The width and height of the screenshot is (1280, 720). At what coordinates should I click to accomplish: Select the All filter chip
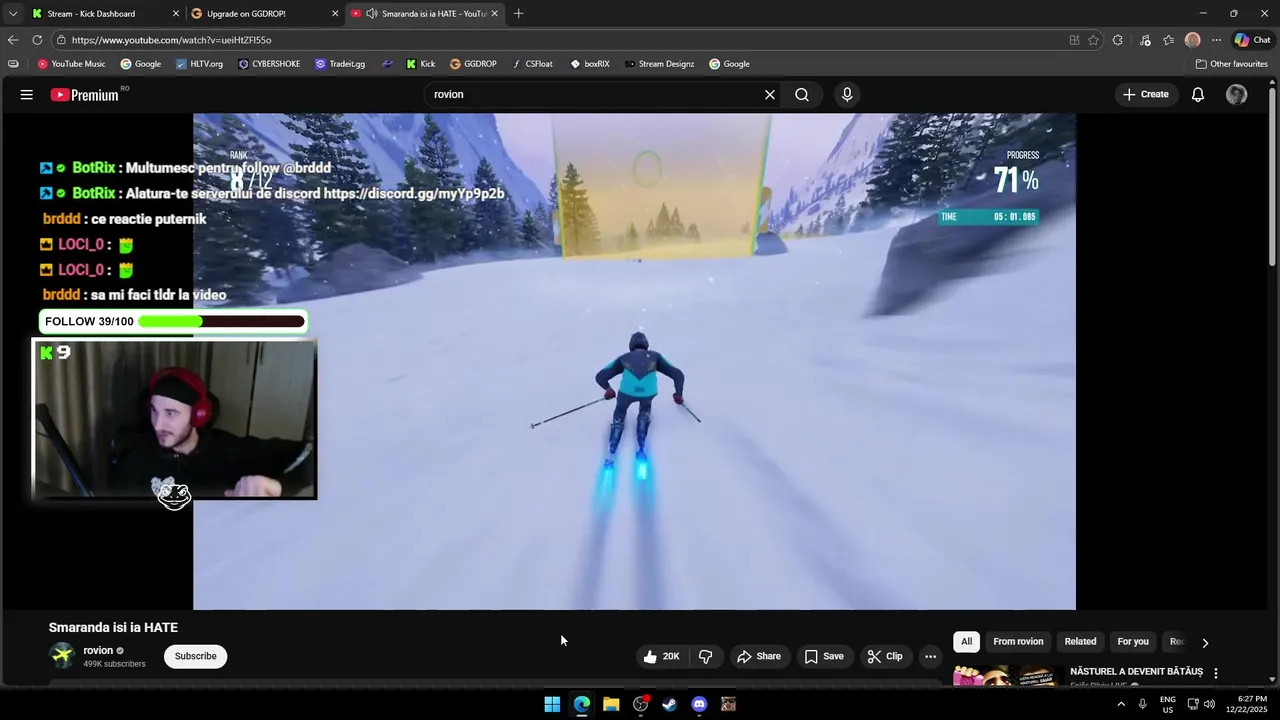[966, 642]
